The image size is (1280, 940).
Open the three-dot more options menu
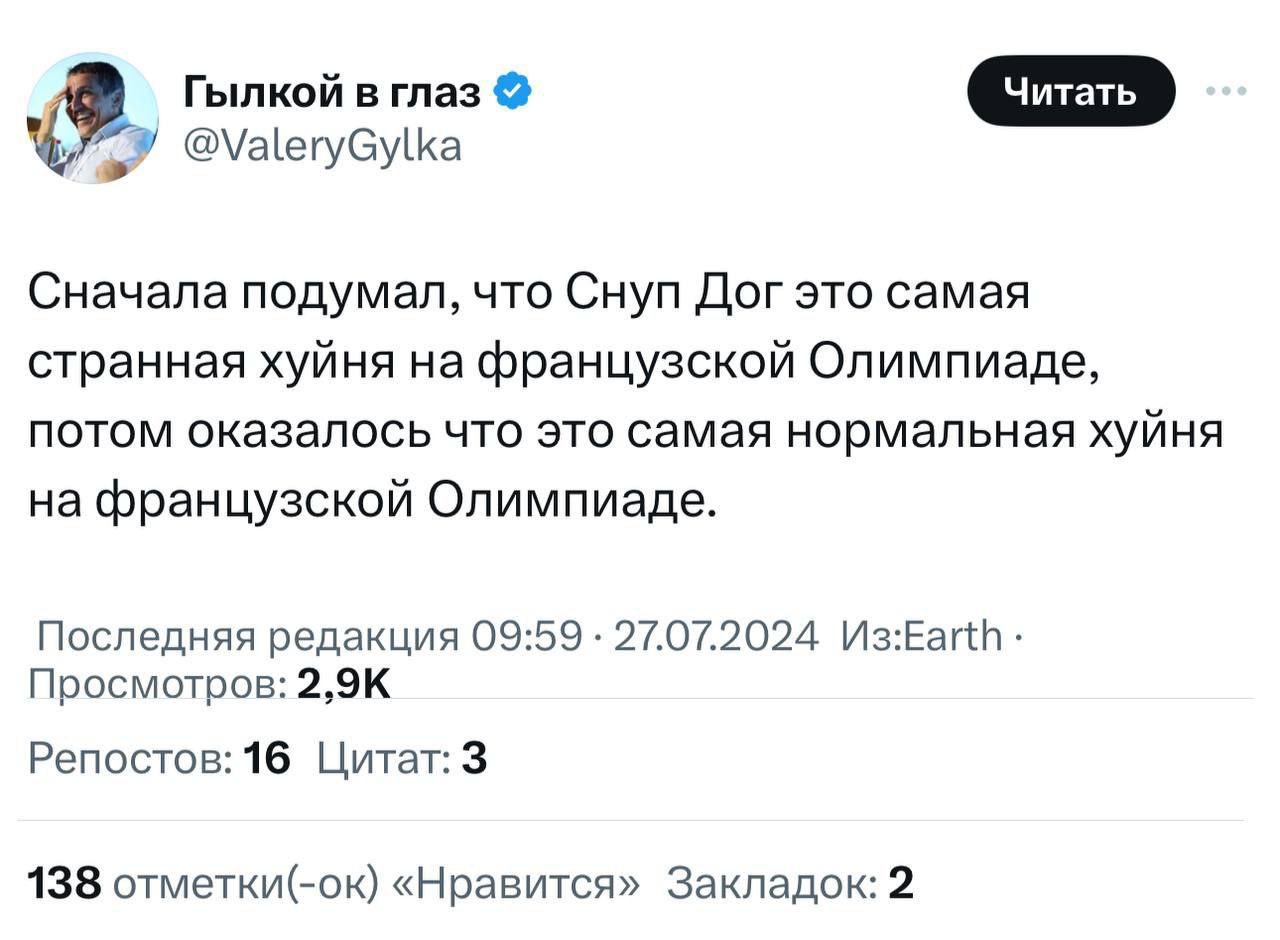1226,92
